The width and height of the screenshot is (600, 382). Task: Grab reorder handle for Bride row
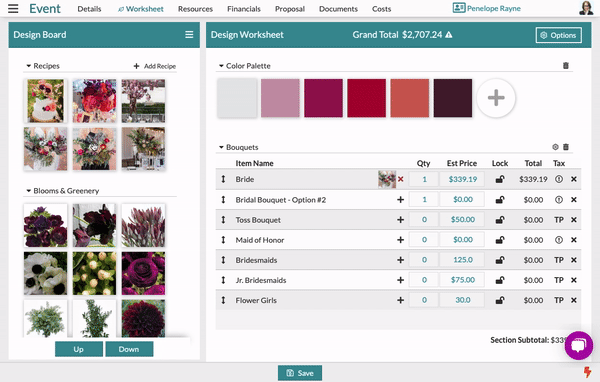[223, 179]
